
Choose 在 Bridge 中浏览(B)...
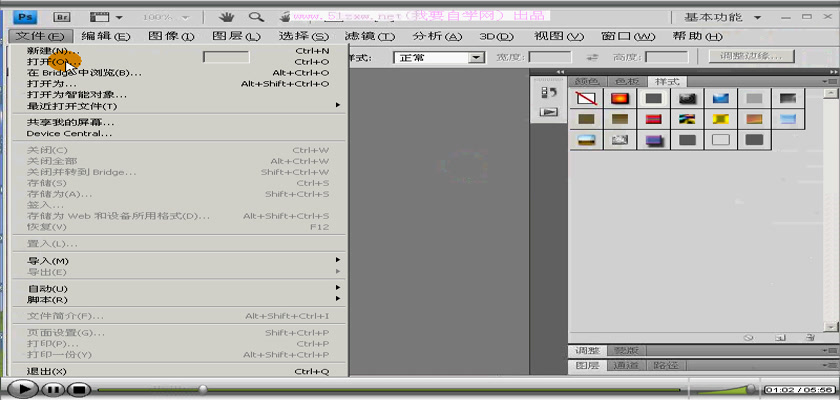click(x=180, y=73)
